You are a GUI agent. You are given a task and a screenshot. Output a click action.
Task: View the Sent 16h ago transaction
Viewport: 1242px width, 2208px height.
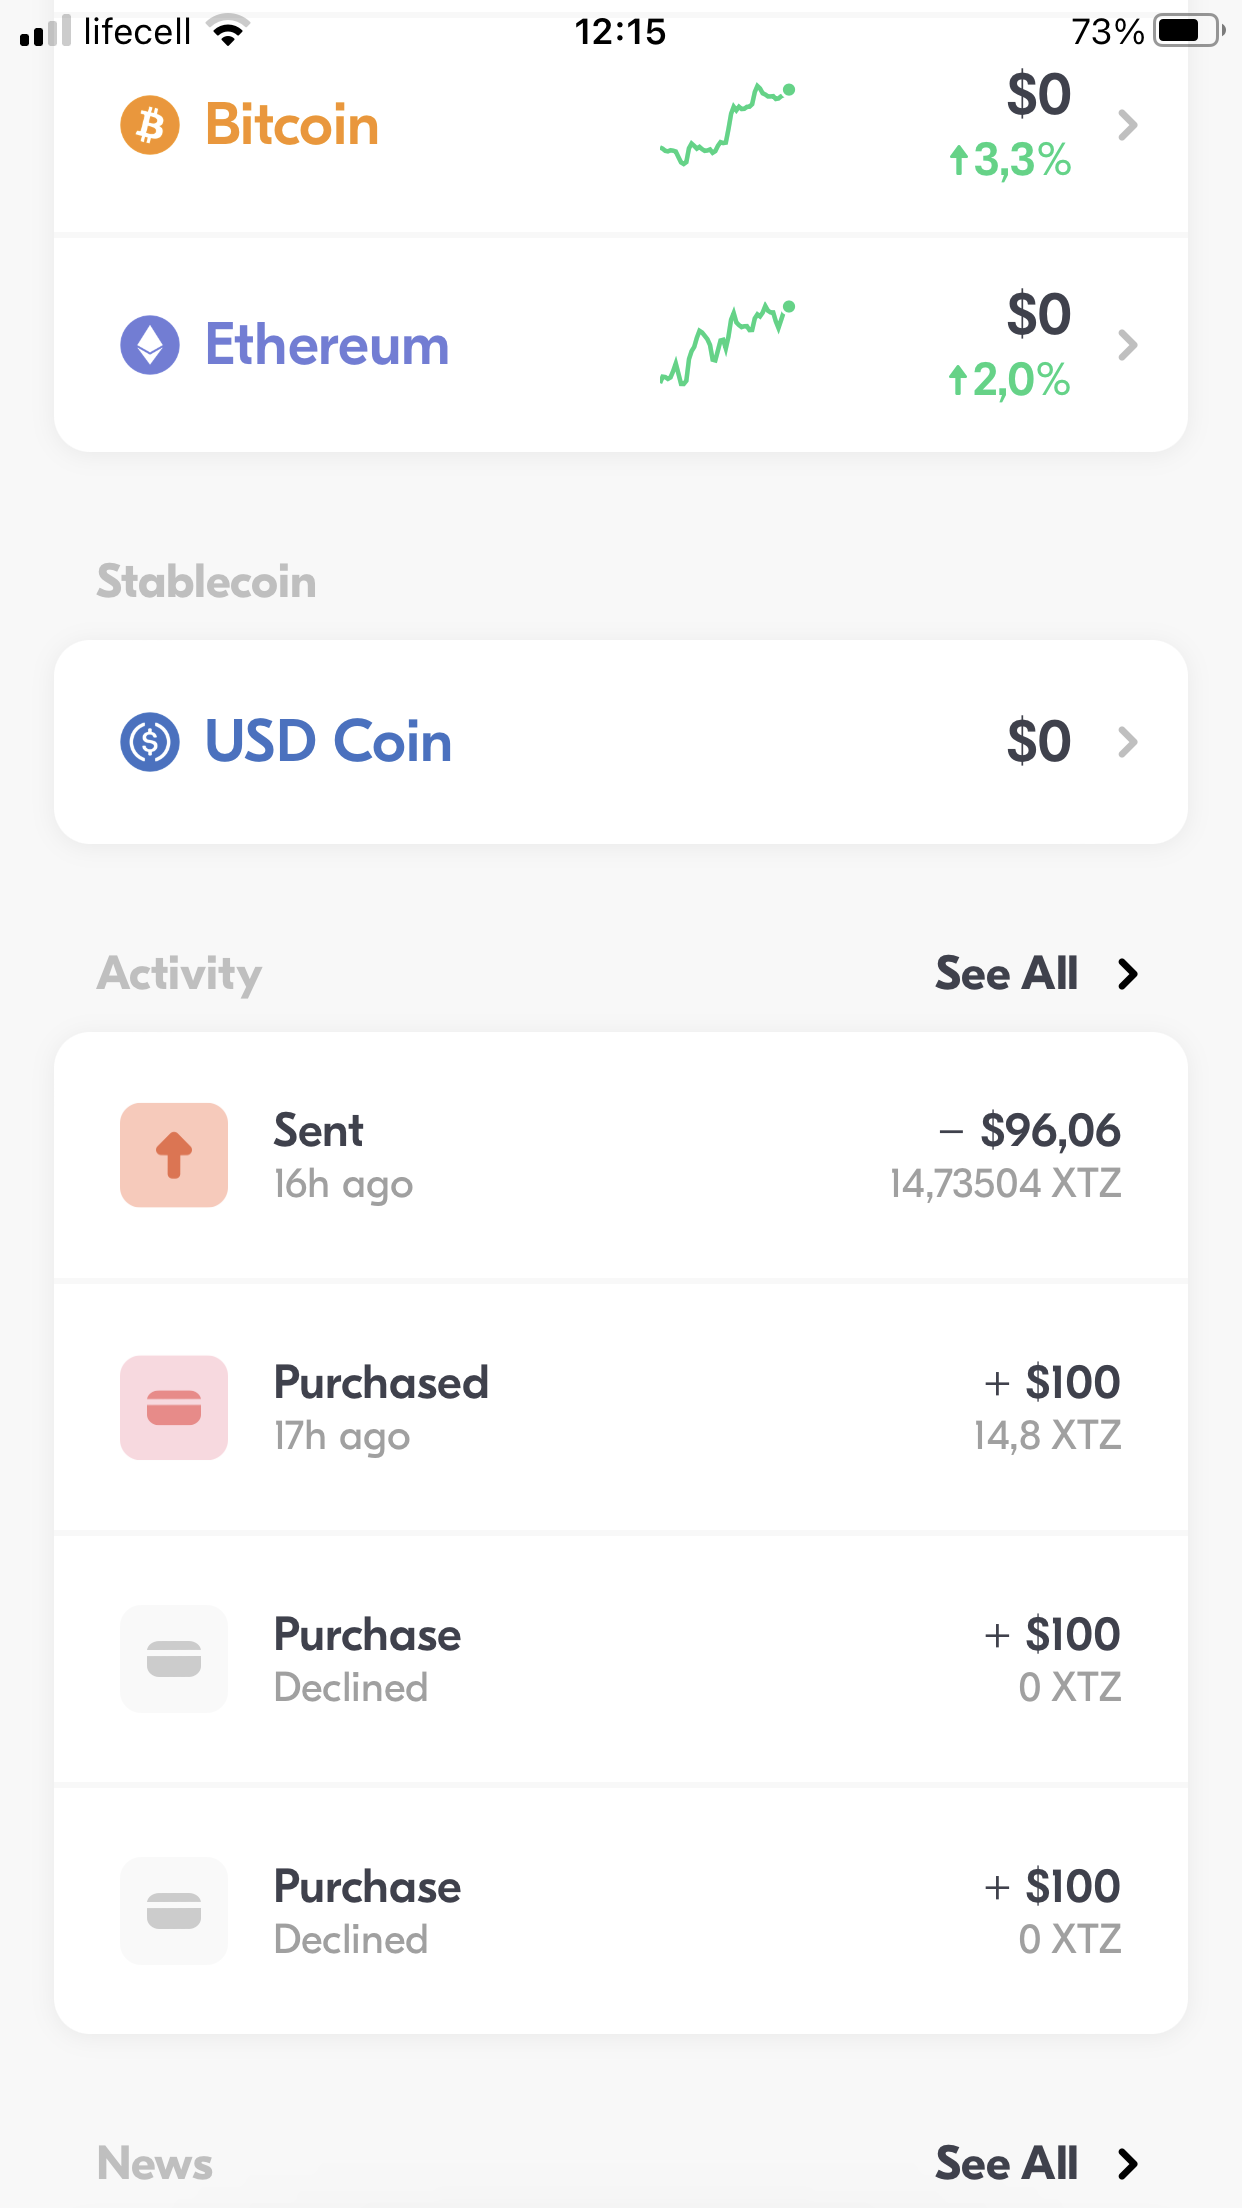(620, 1155)
